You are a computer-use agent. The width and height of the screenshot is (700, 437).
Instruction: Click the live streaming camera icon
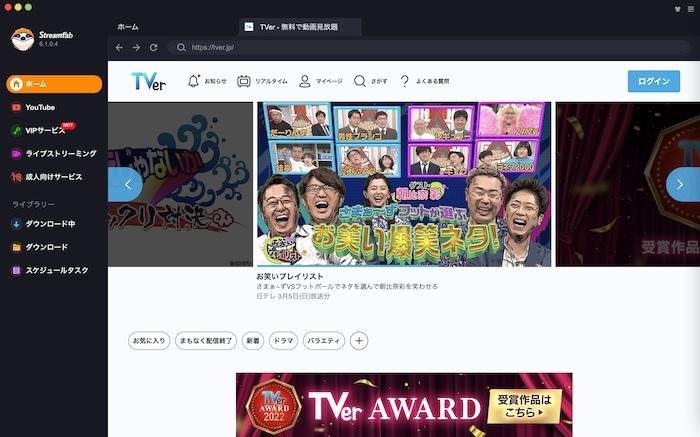tap(16, 154)
